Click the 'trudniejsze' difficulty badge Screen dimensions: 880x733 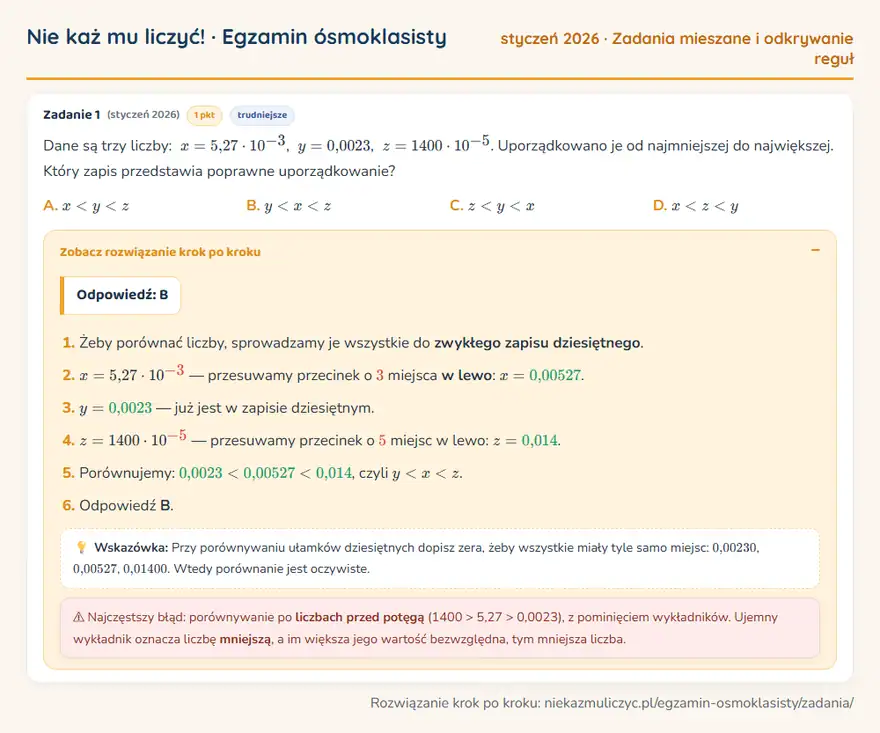[262, 115]
